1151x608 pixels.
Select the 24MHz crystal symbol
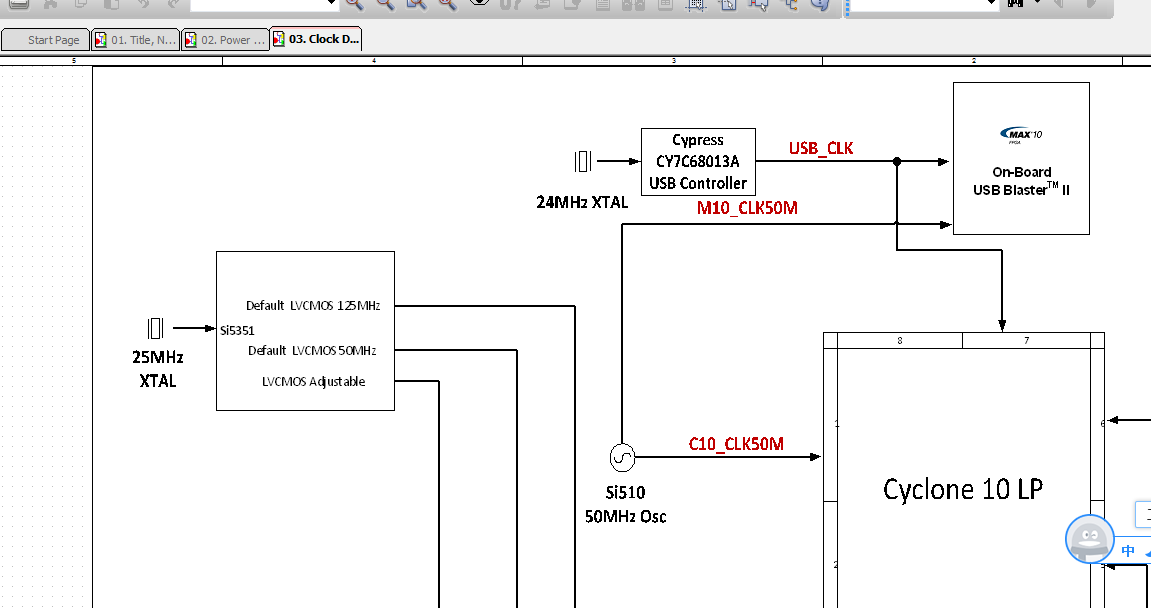tap(583, 161)
